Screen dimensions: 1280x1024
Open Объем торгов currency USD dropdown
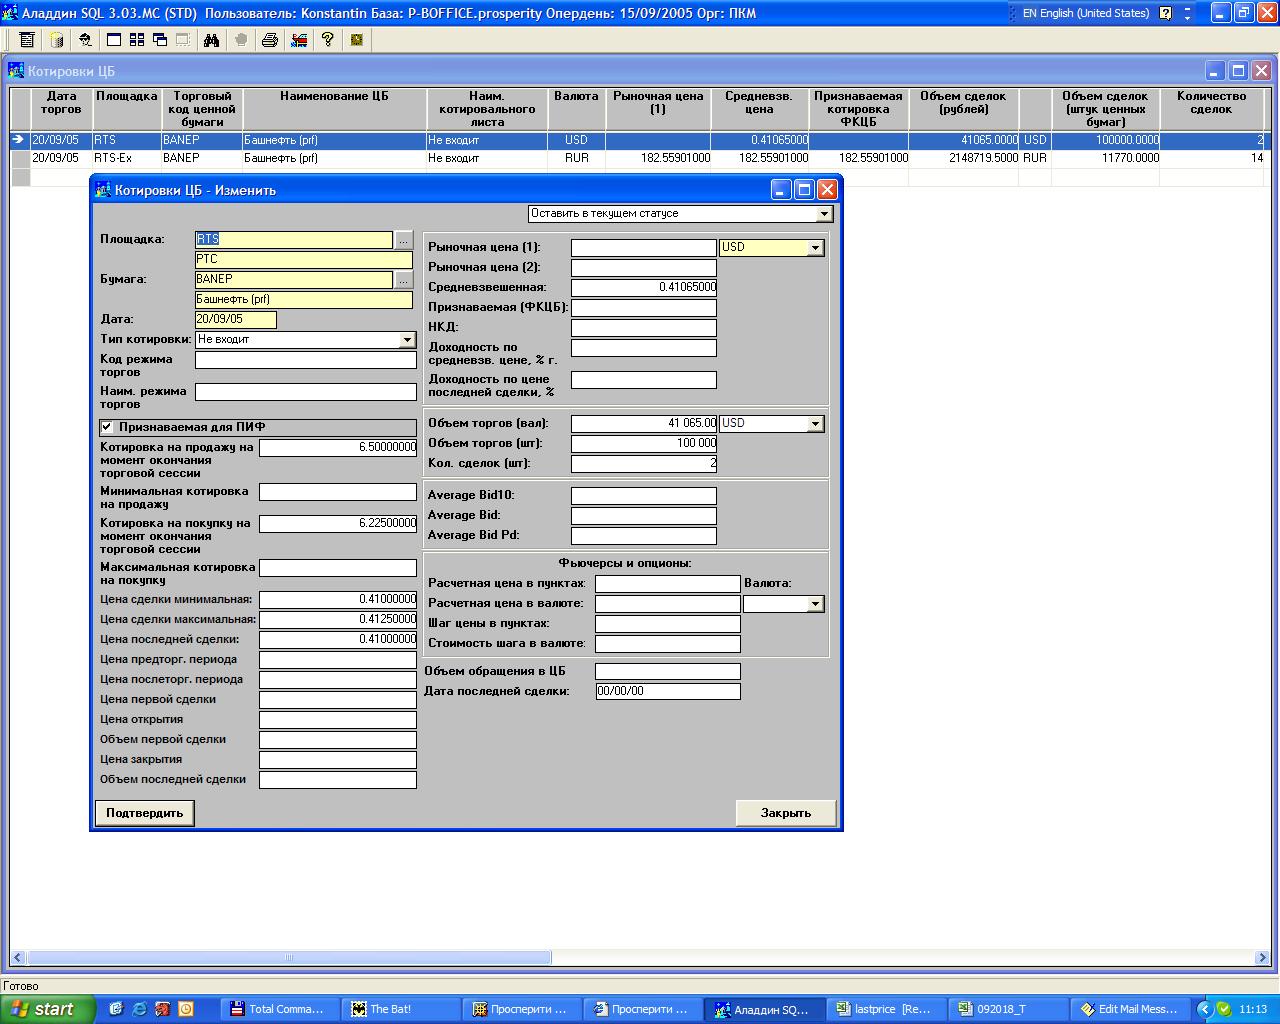click(x=815, y=424)
